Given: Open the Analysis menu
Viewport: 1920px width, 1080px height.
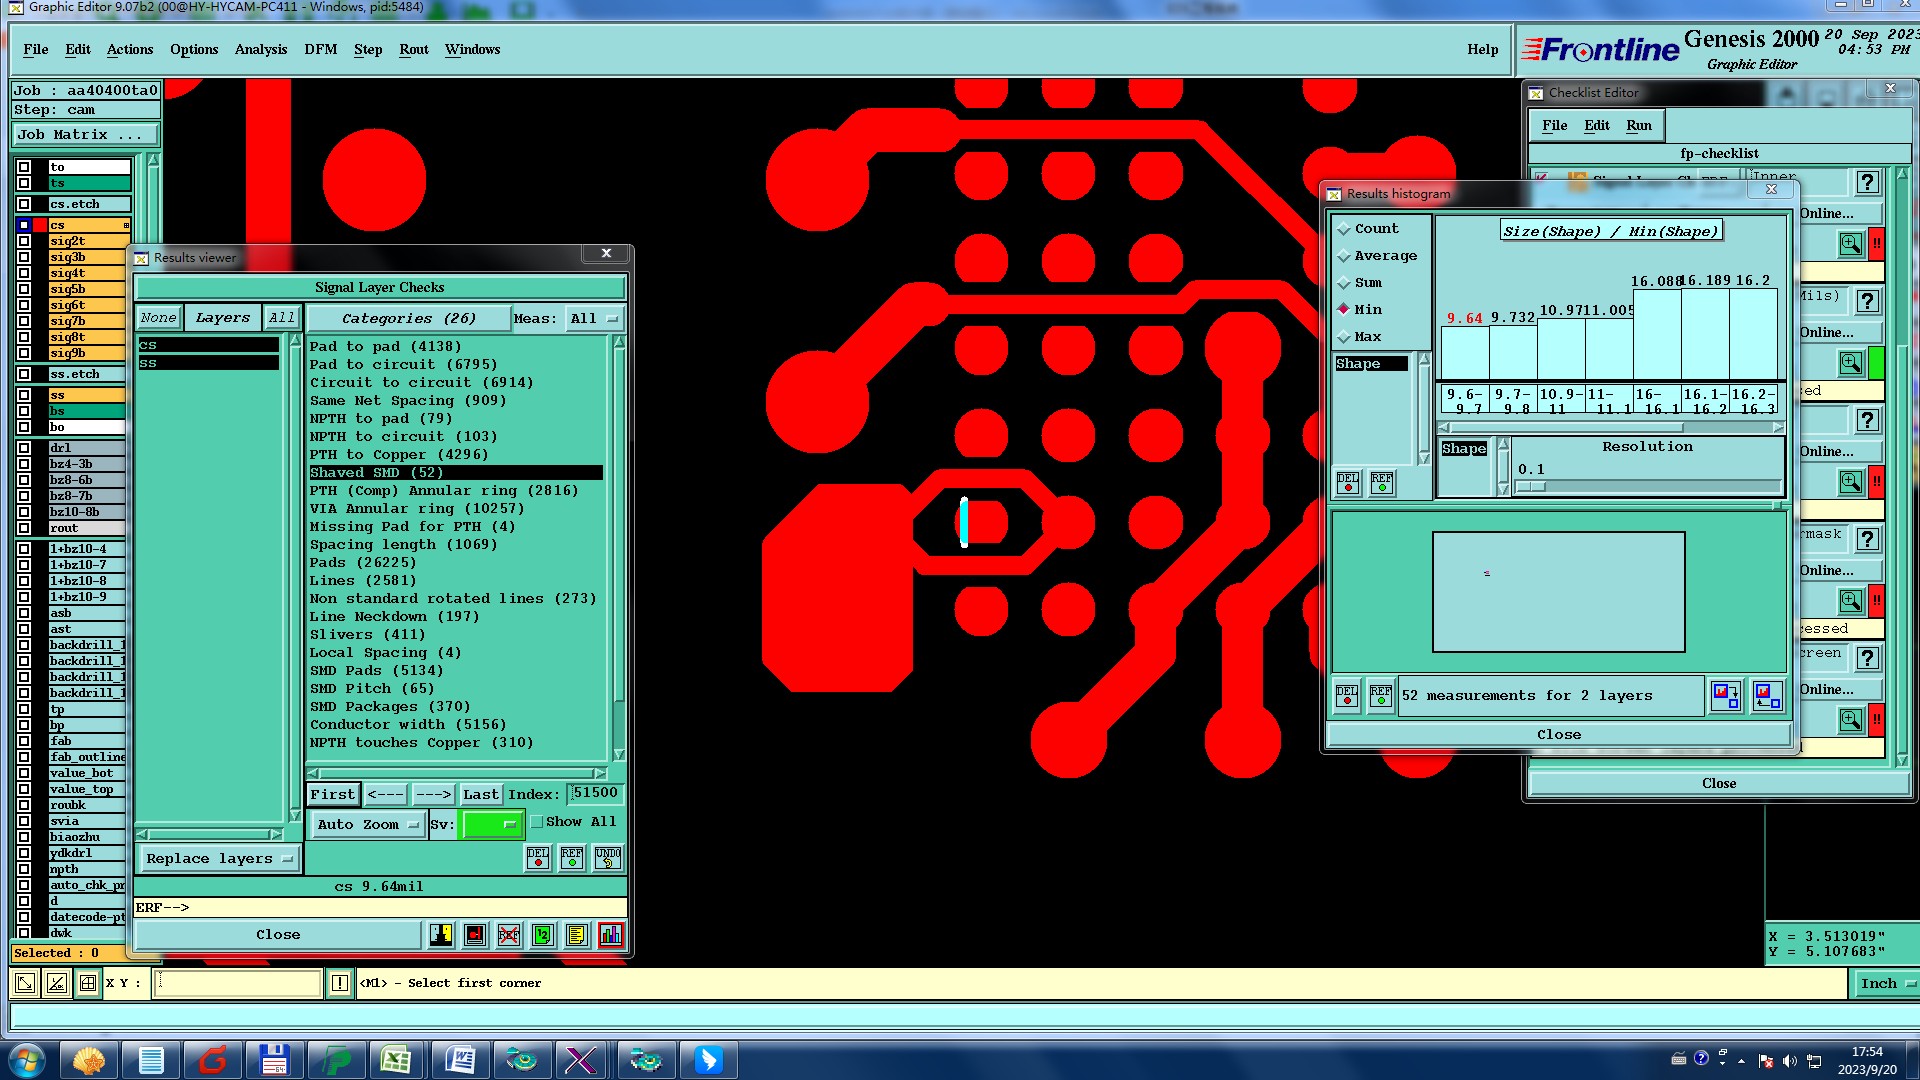Looking at the screenshot, I should click(260, 49).
